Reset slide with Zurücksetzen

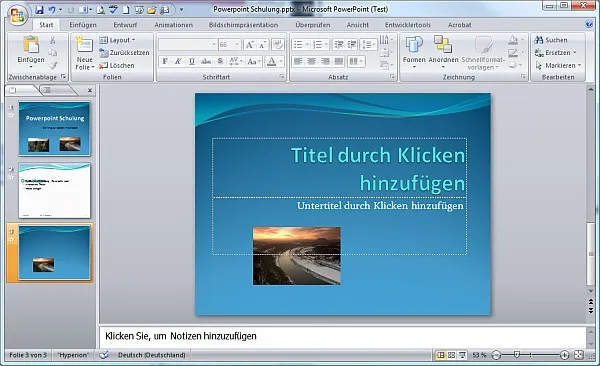coord(124,52)
